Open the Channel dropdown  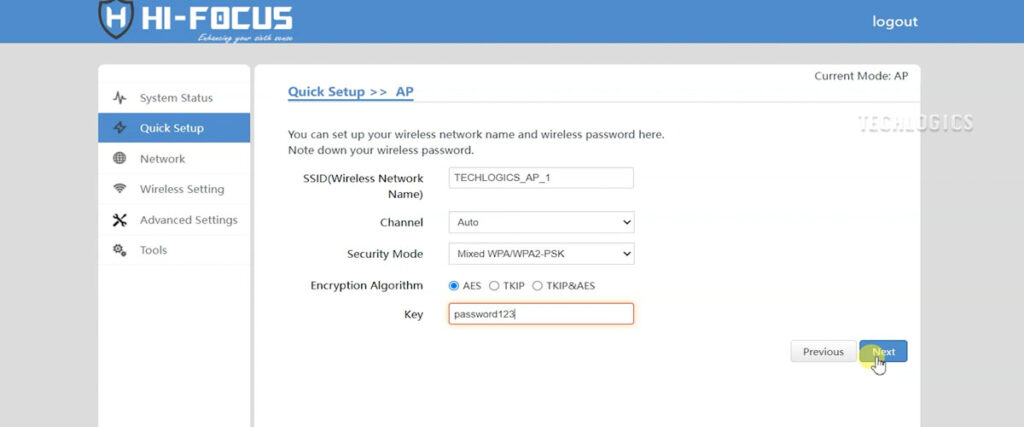(540, 222)
